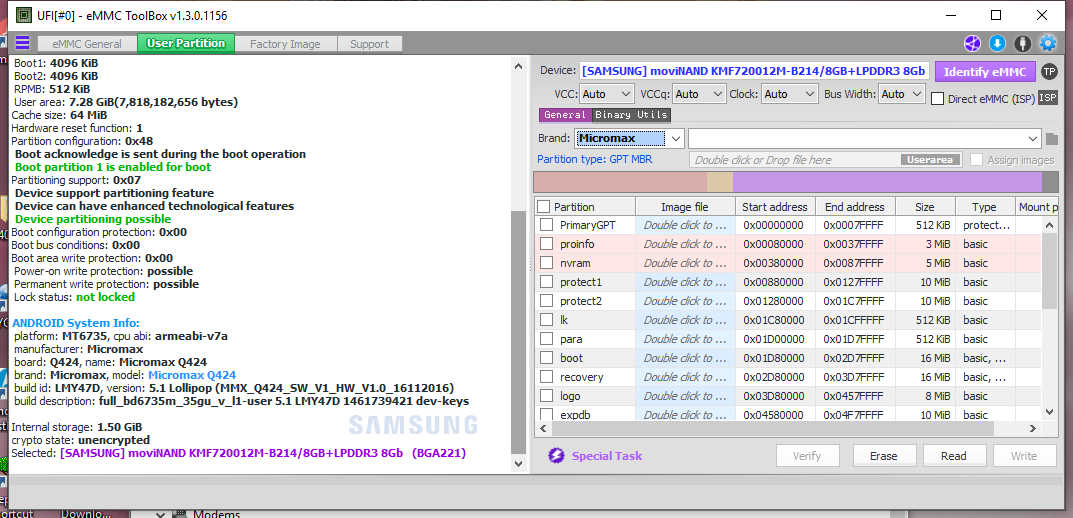The width and height of the screenshot is (1073, 518).
Task: Select the User Partition tab
Action: [x=186, y=43]
